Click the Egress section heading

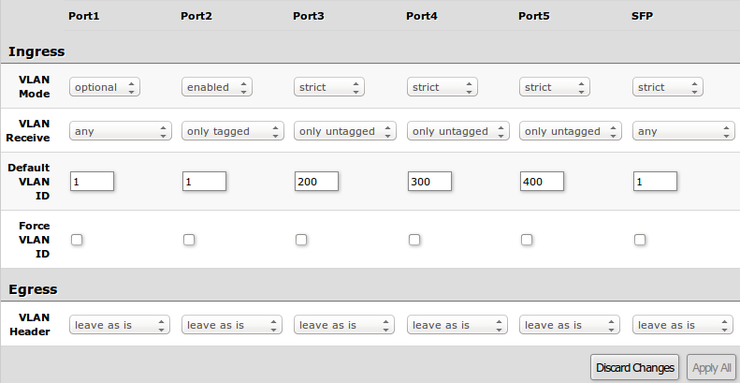click(33, 289)
